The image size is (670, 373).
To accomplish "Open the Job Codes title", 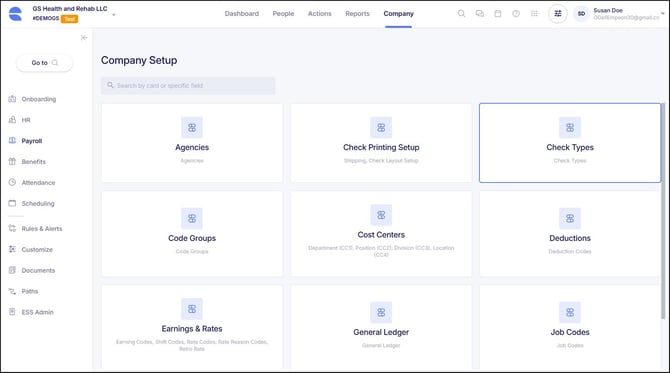I will click(x=570, y=332).
